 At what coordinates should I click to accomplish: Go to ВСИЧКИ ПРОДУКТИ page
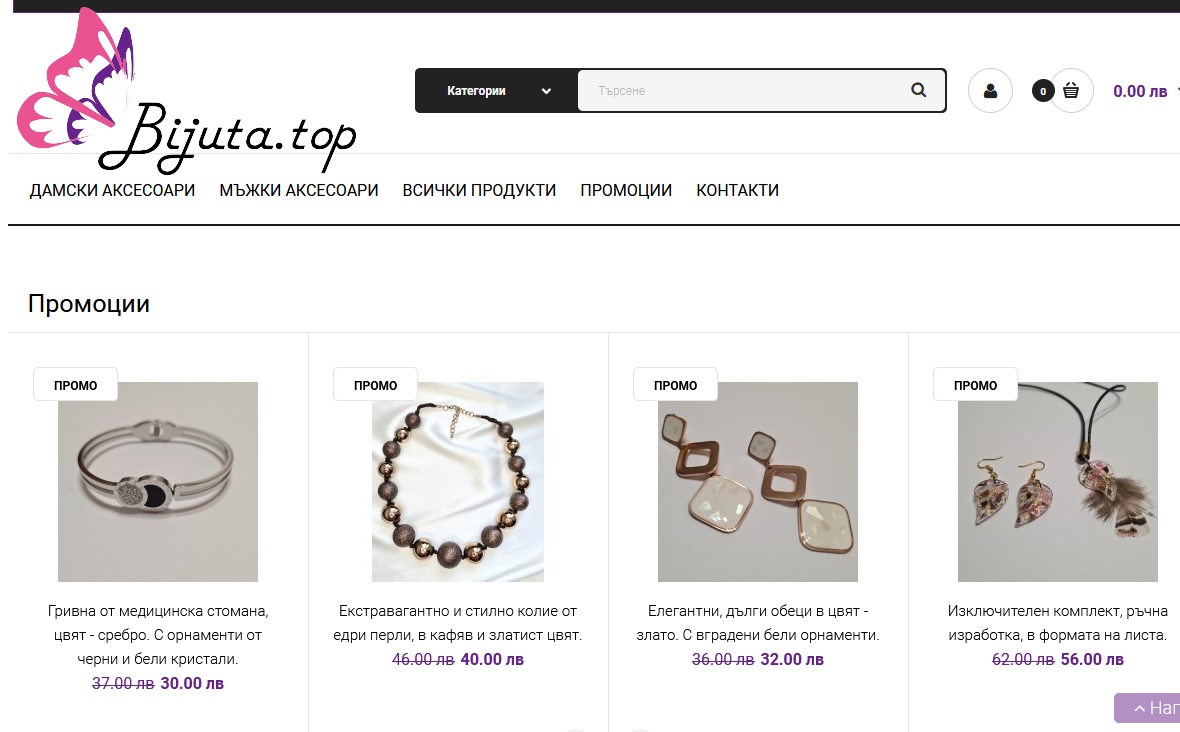[479, 190]
